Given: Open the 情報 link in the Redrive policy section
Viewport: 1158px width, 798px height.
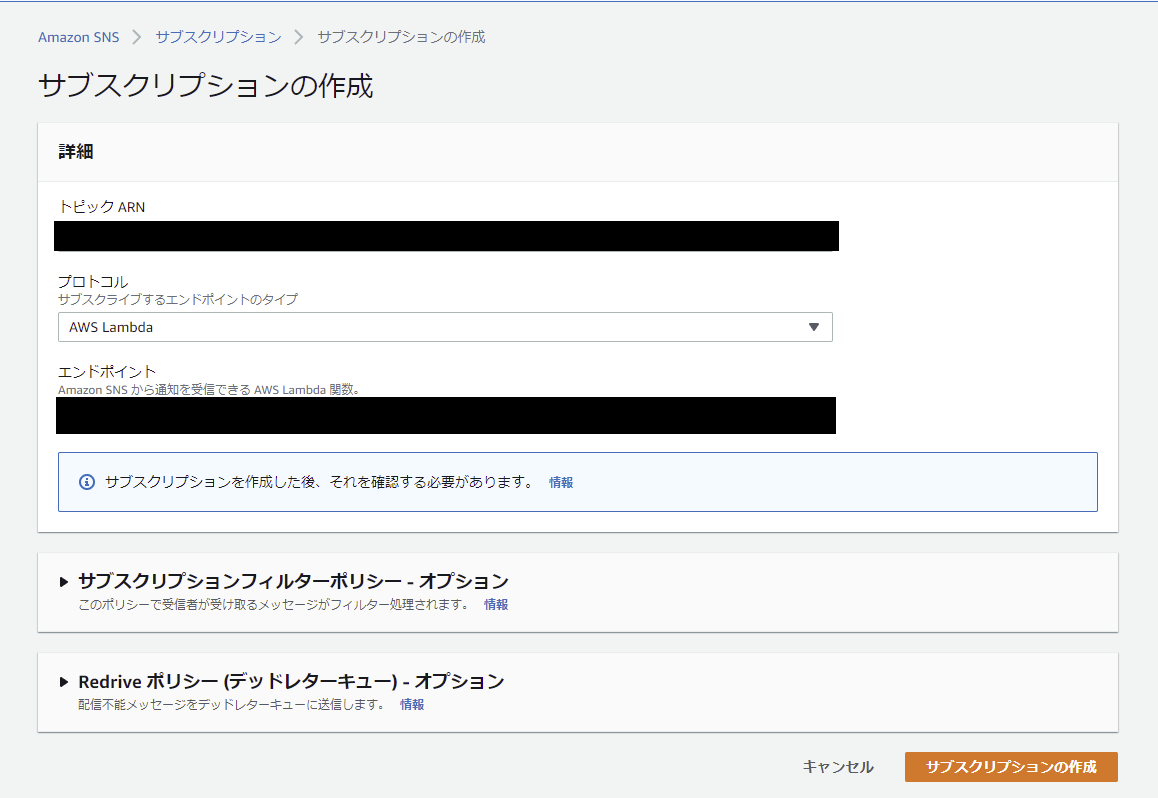Looking at the screenshot, I should click(411, 704).
